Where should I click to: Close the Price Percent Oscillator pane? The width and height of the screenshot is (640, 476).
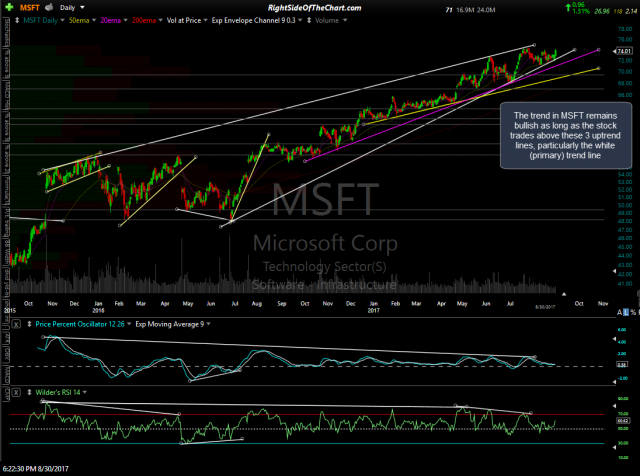16,324
